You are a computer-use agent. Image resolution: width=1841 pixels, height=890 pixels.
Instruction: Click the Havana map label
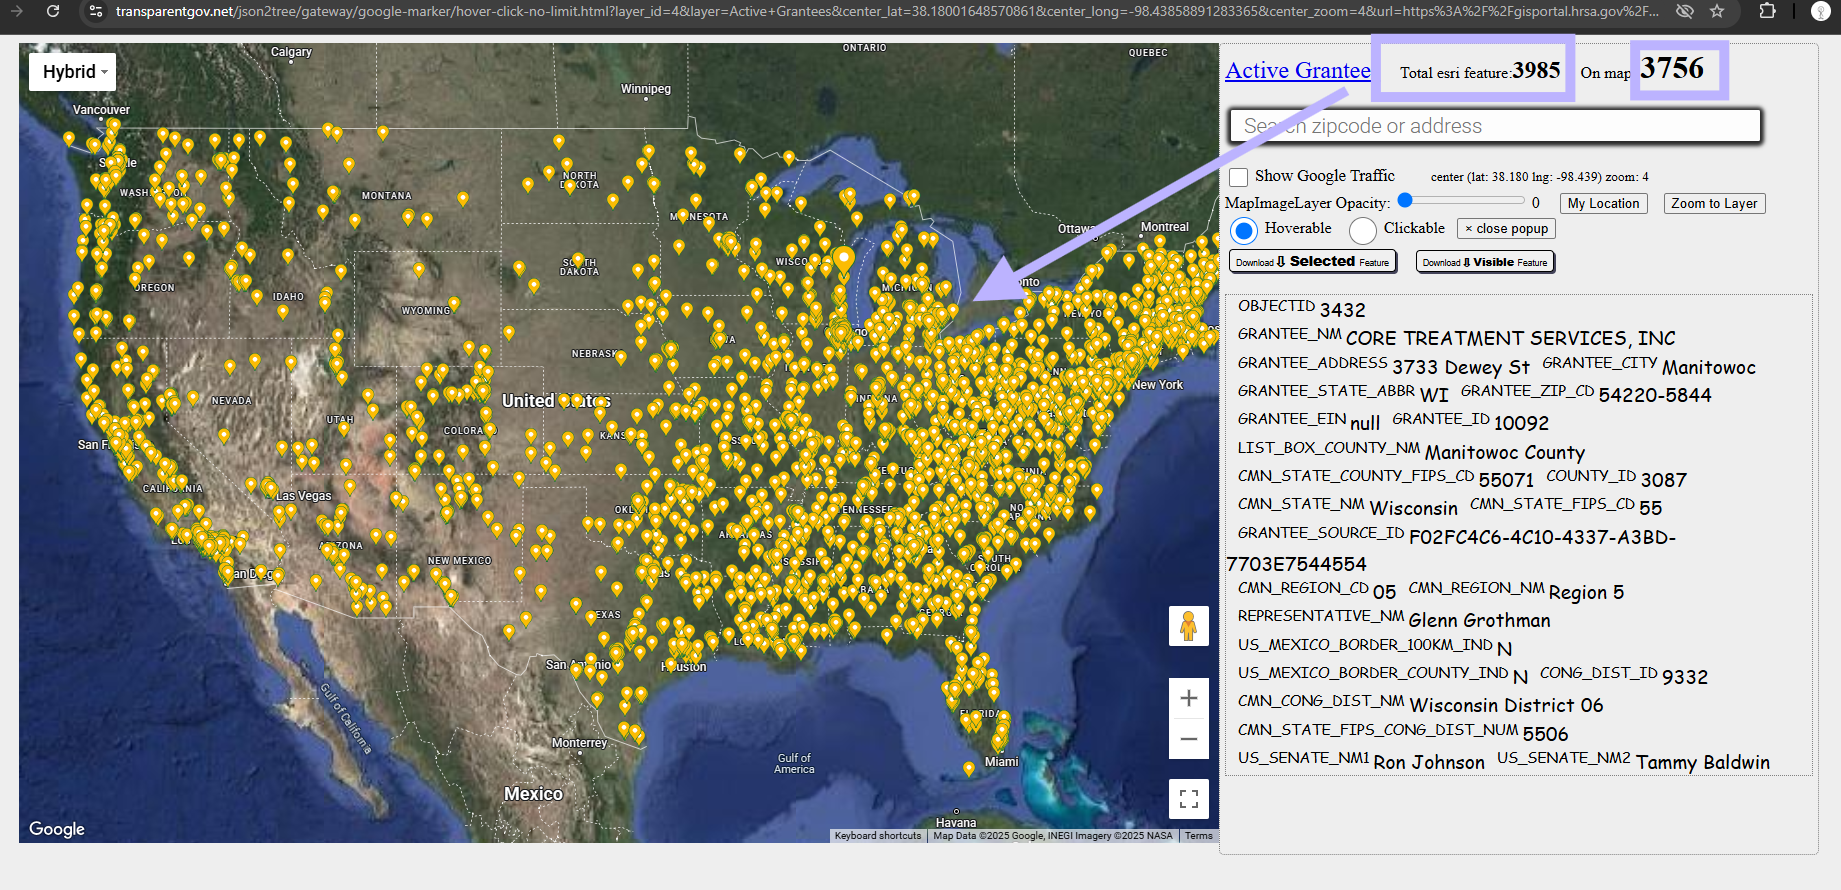click(956, 823)
